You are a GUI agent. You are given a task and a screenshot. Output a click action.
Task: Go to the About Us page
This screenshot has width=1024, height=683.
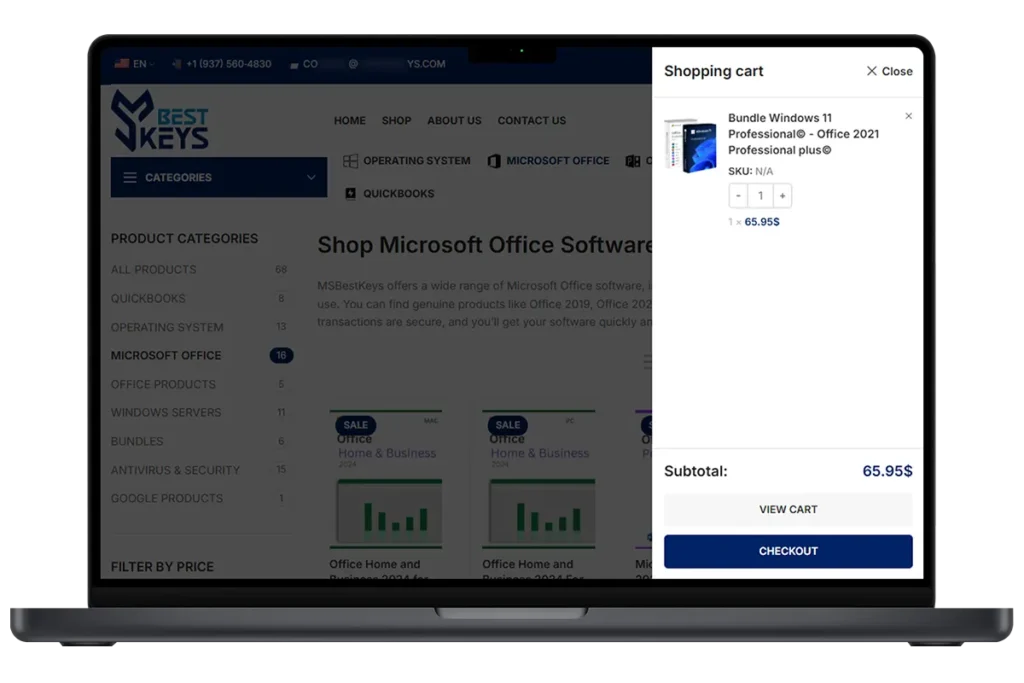[x=454, y=121]
